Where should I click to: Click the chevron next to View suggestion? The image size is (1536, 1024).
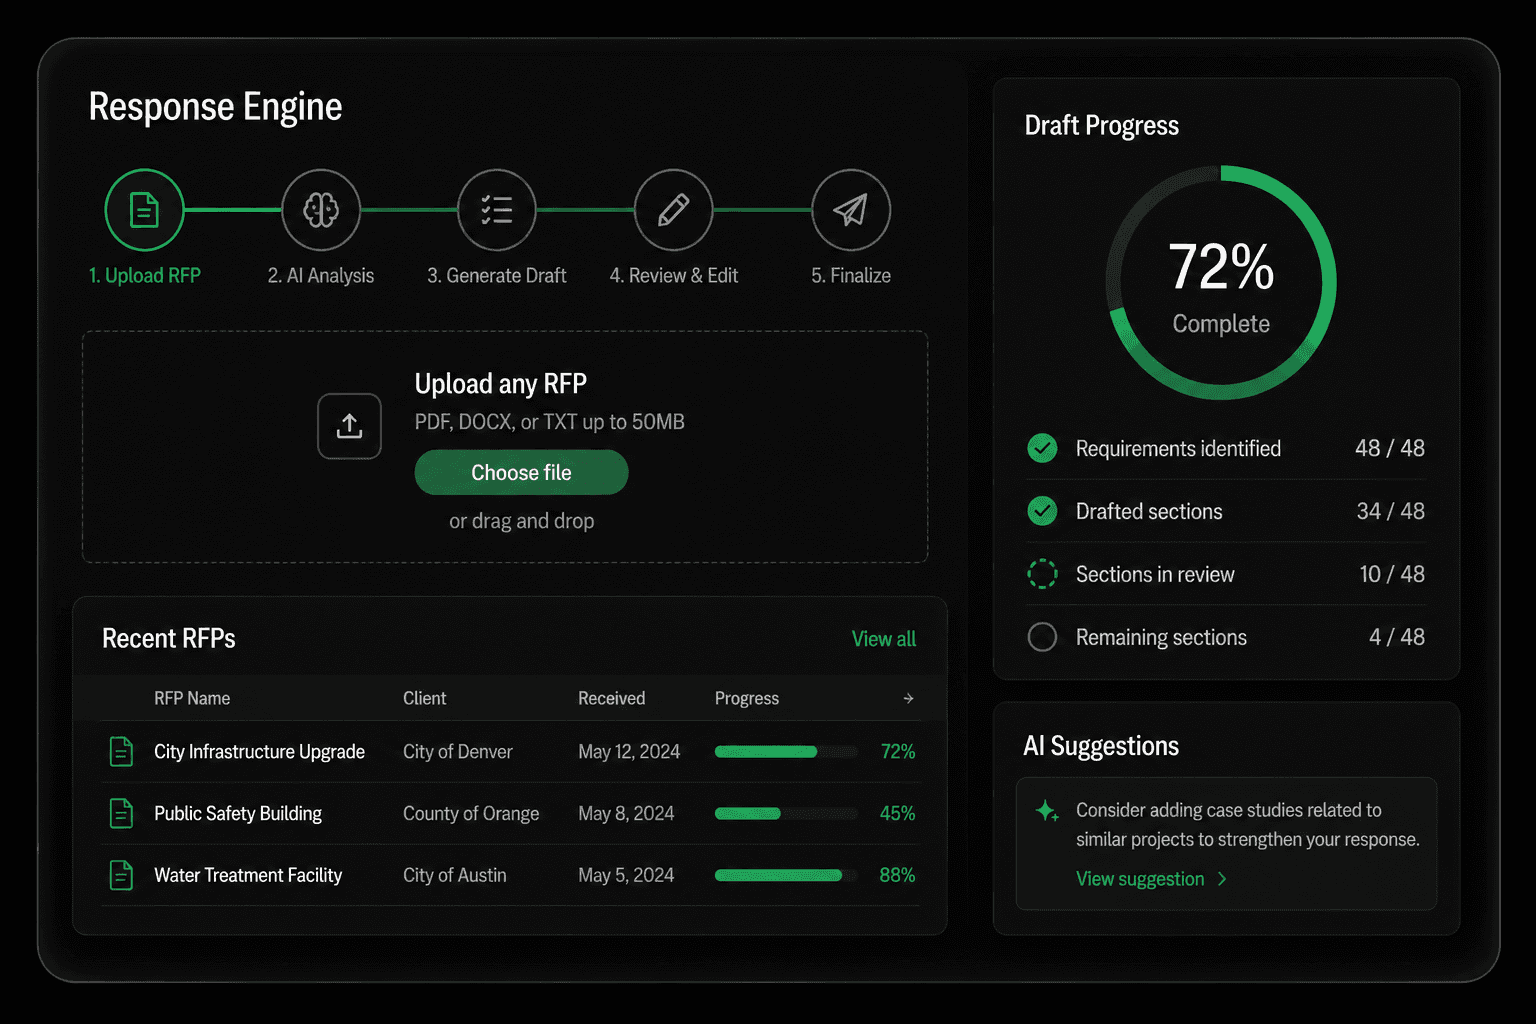pyautogui.click(x=1222, y=879)
